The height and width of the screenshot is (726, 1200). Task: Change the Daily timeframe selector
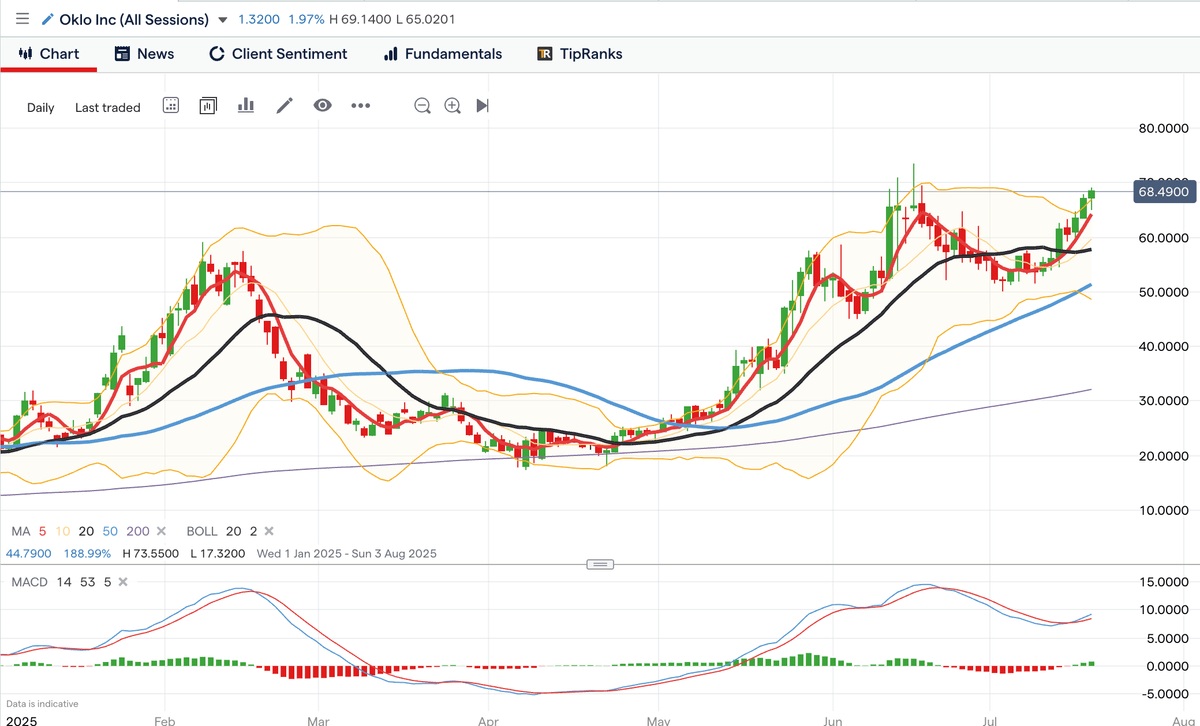[x=41, y=107]
